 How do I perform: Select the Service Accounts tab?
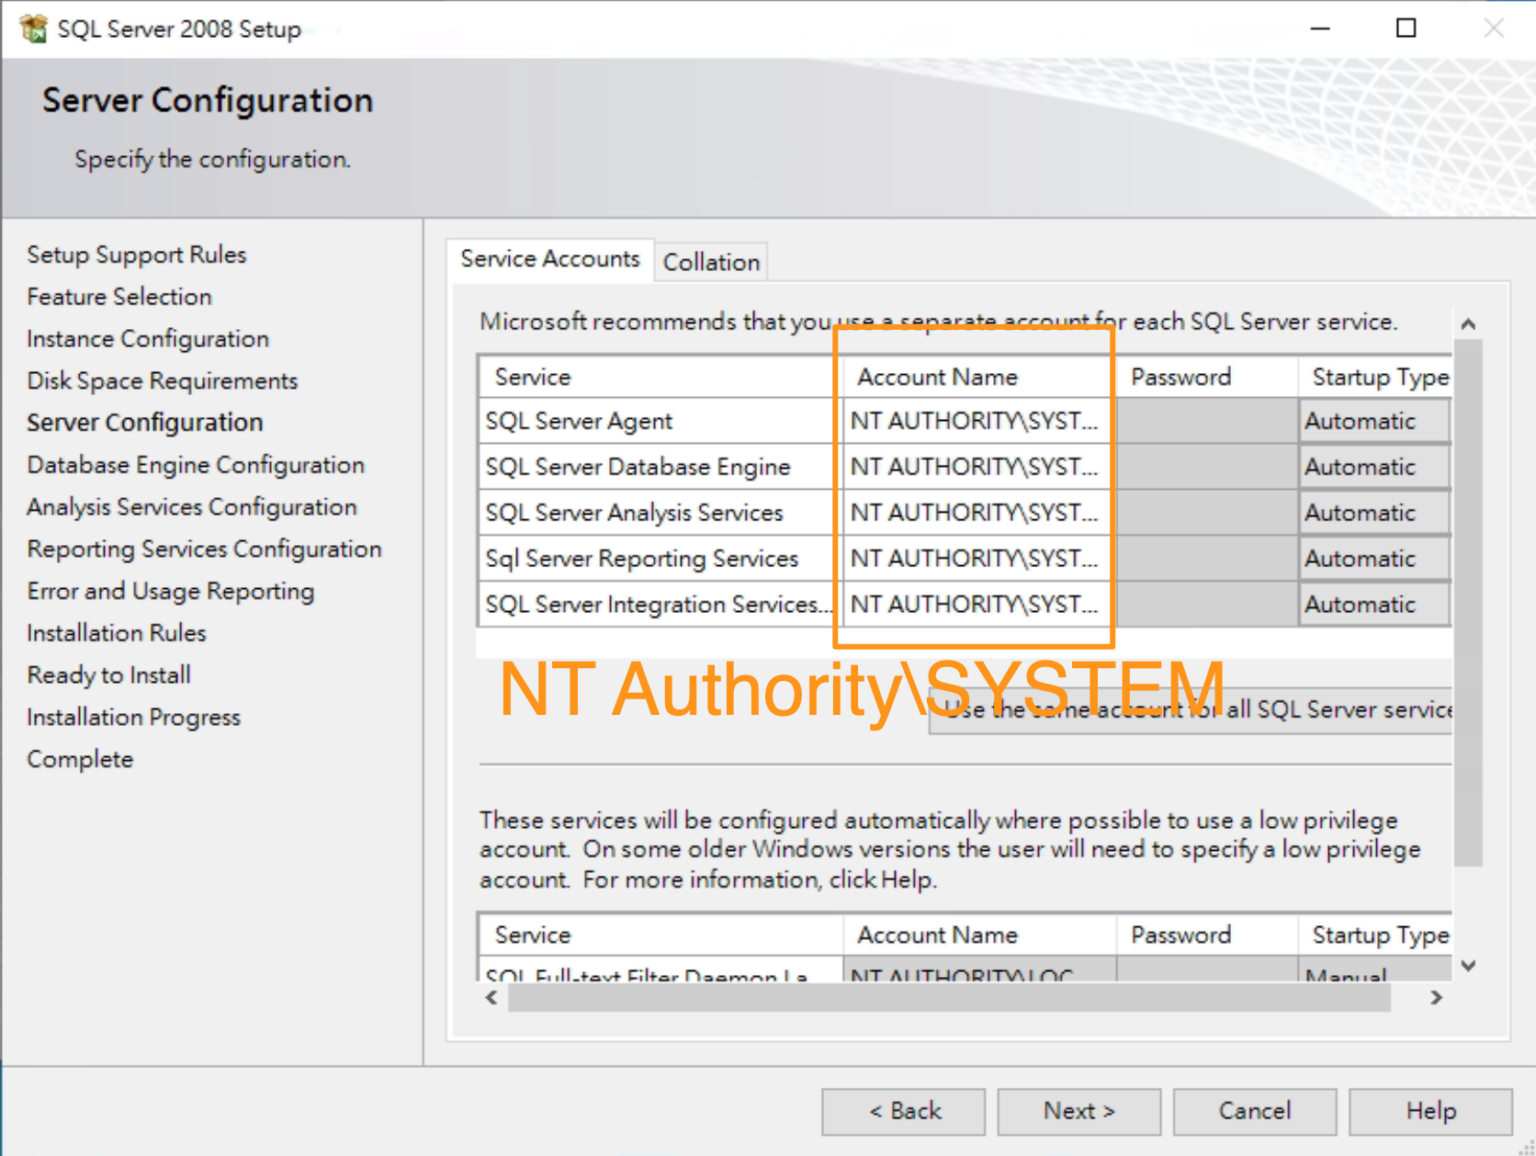pos(550,259)
